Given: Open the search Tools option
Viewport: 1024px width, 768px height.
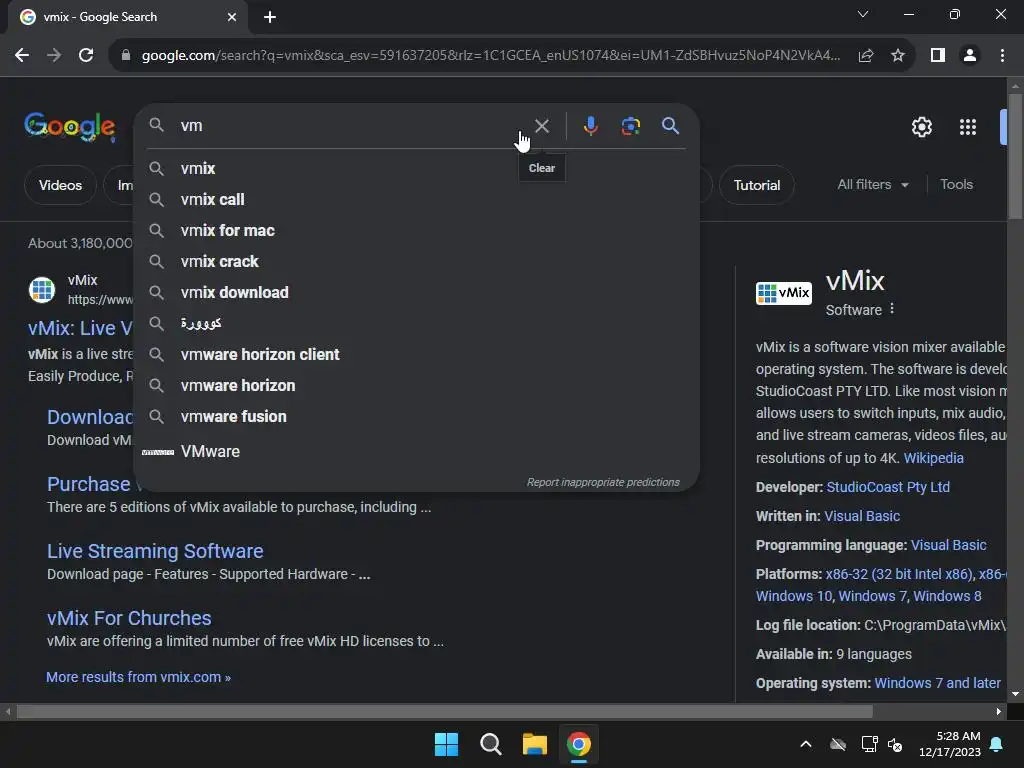Looking at the screenshot, I should click(956, 184).
